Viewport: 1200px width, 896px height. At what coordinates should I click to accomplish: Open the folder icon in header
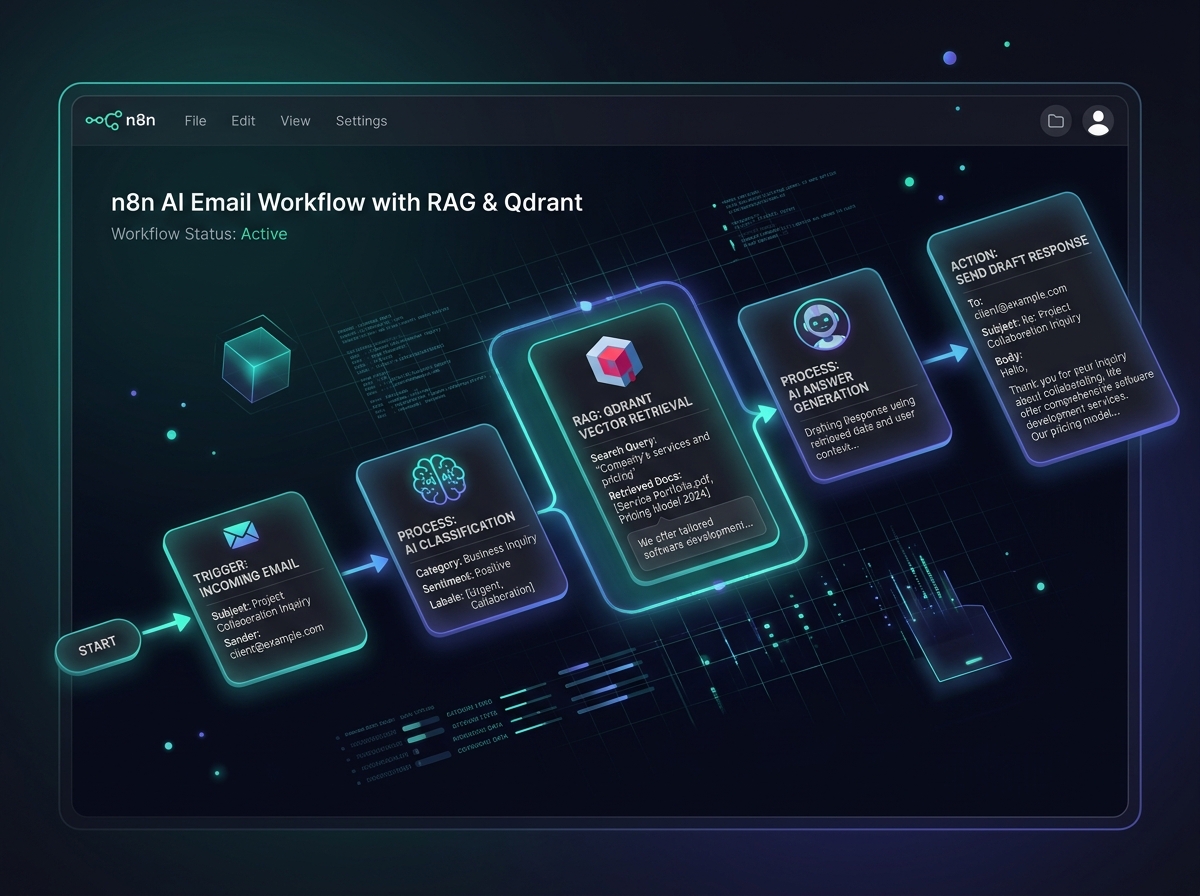[x=1055, y=122]
